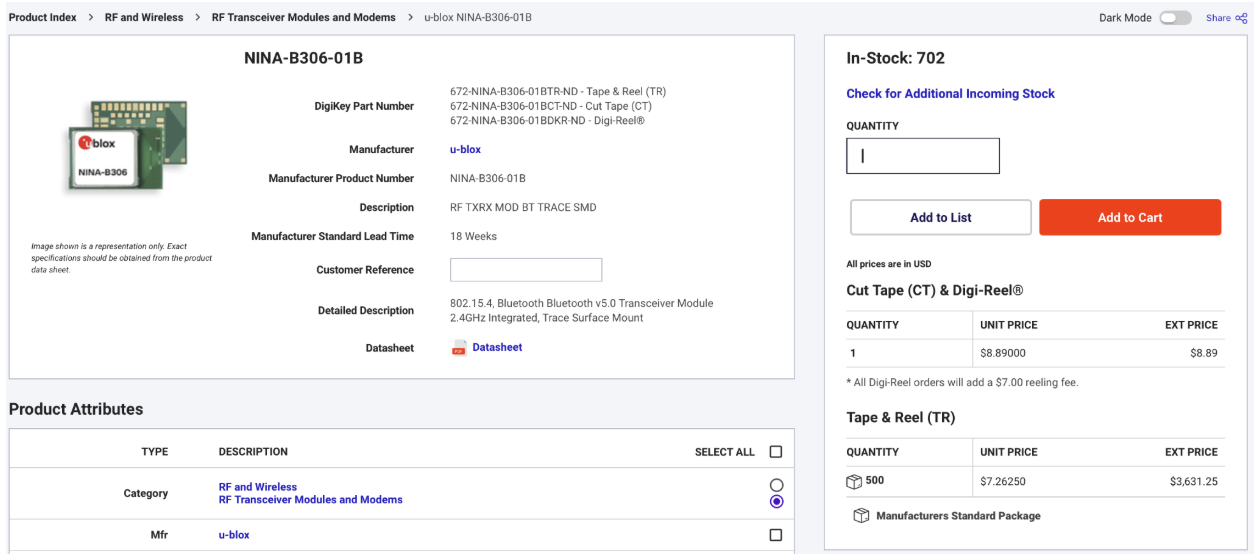The width and height of the screenshot is (1255, 554).
Task: Check the Mfr u-blox checkbox
Action: click(776, 535)
